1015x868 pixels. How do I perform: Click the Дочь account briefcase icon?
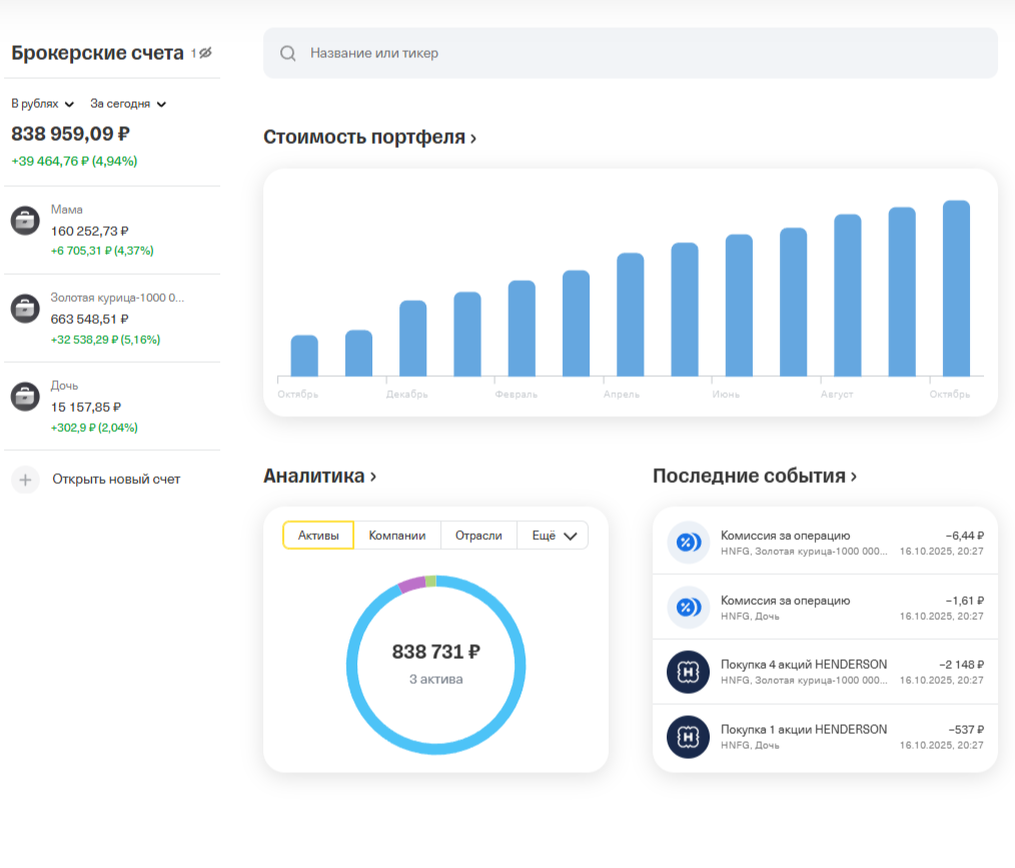click(25, 396)
